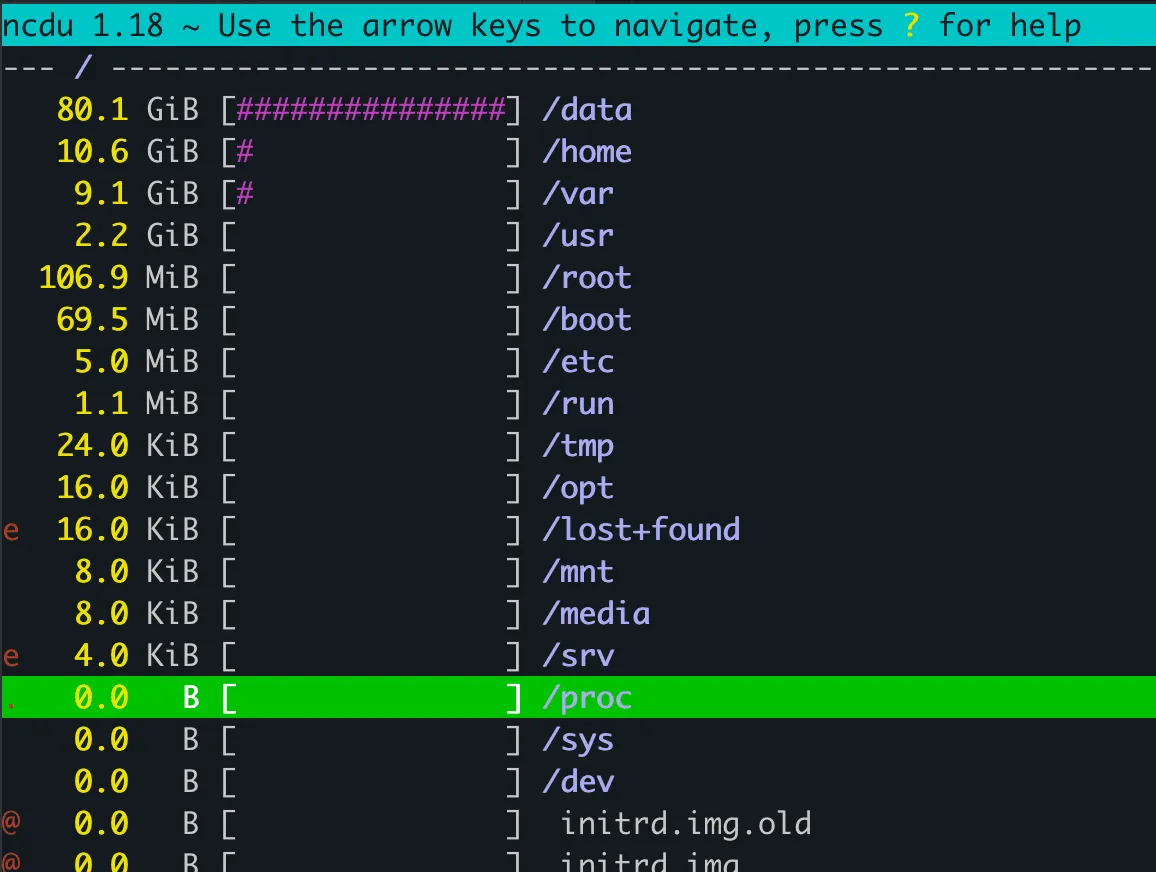Click the 'e' error flag beside /srv
The image size is (1156, 872).
(x=10, y=656)
